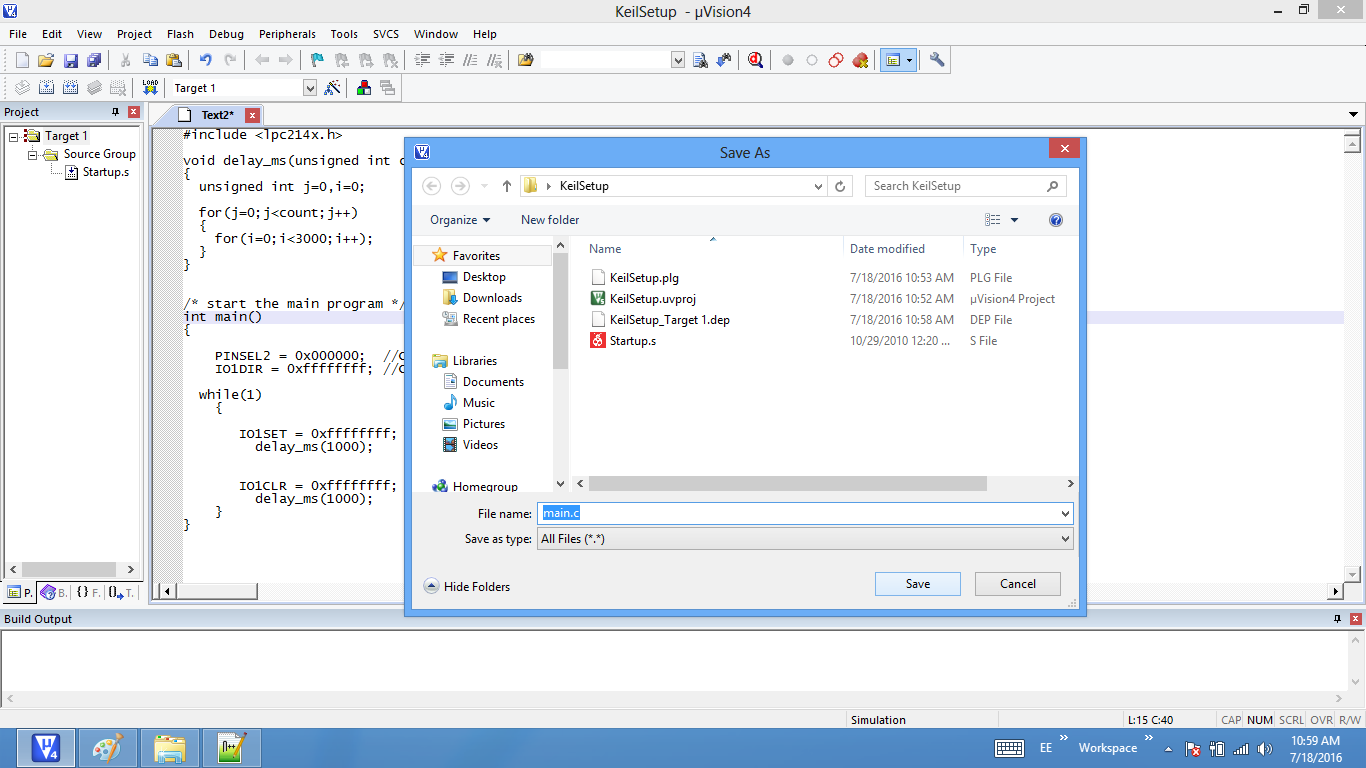Click the Find in Files folder icon
This screenshot has width=1366, height=768.
click(526, 60)
